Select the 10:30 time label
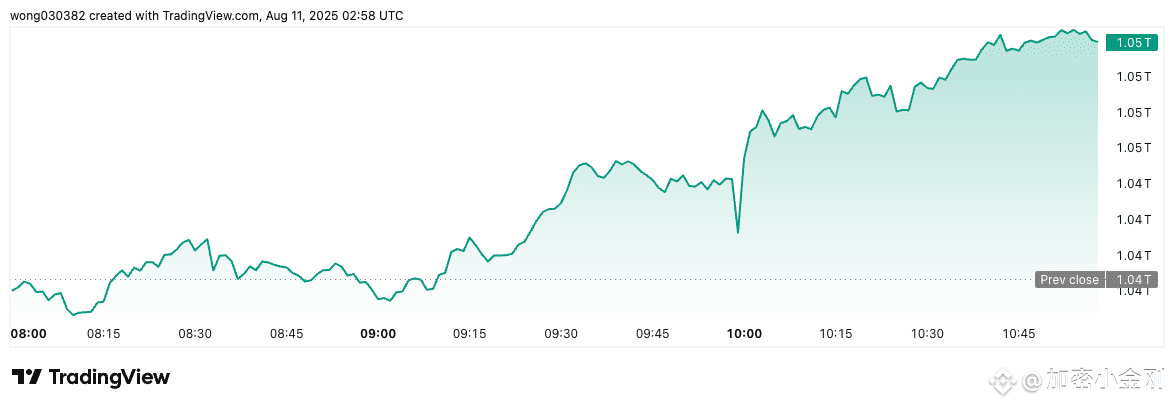The width and height of the screenshot is (1174, 407). point(927,334)
